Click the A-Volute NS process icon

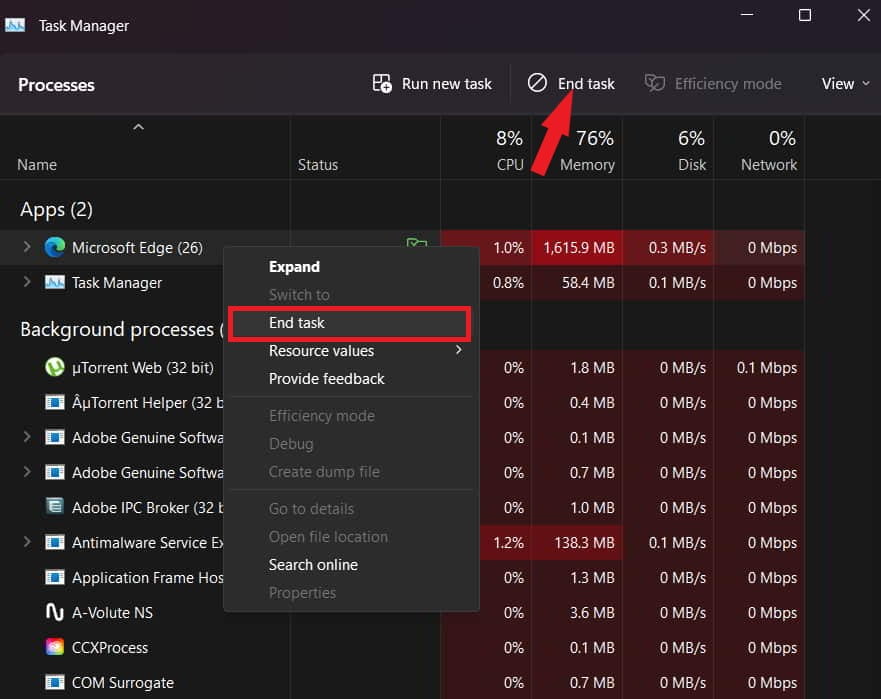click(55, 612)
